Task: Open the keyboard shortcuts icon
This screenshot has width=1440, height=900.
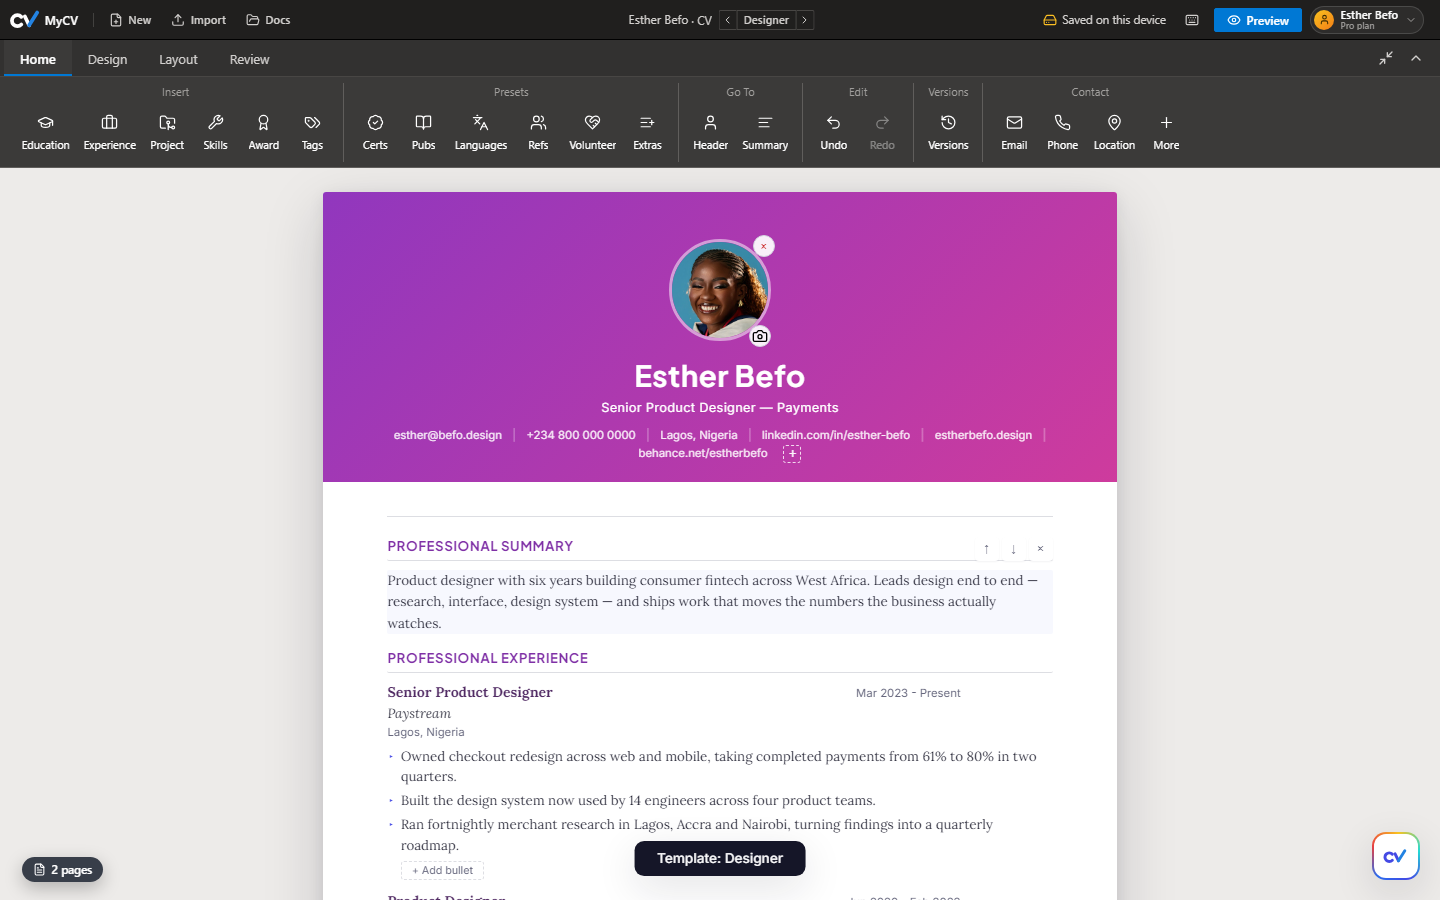Action: pyautogui.click(x=1192, y=20)
